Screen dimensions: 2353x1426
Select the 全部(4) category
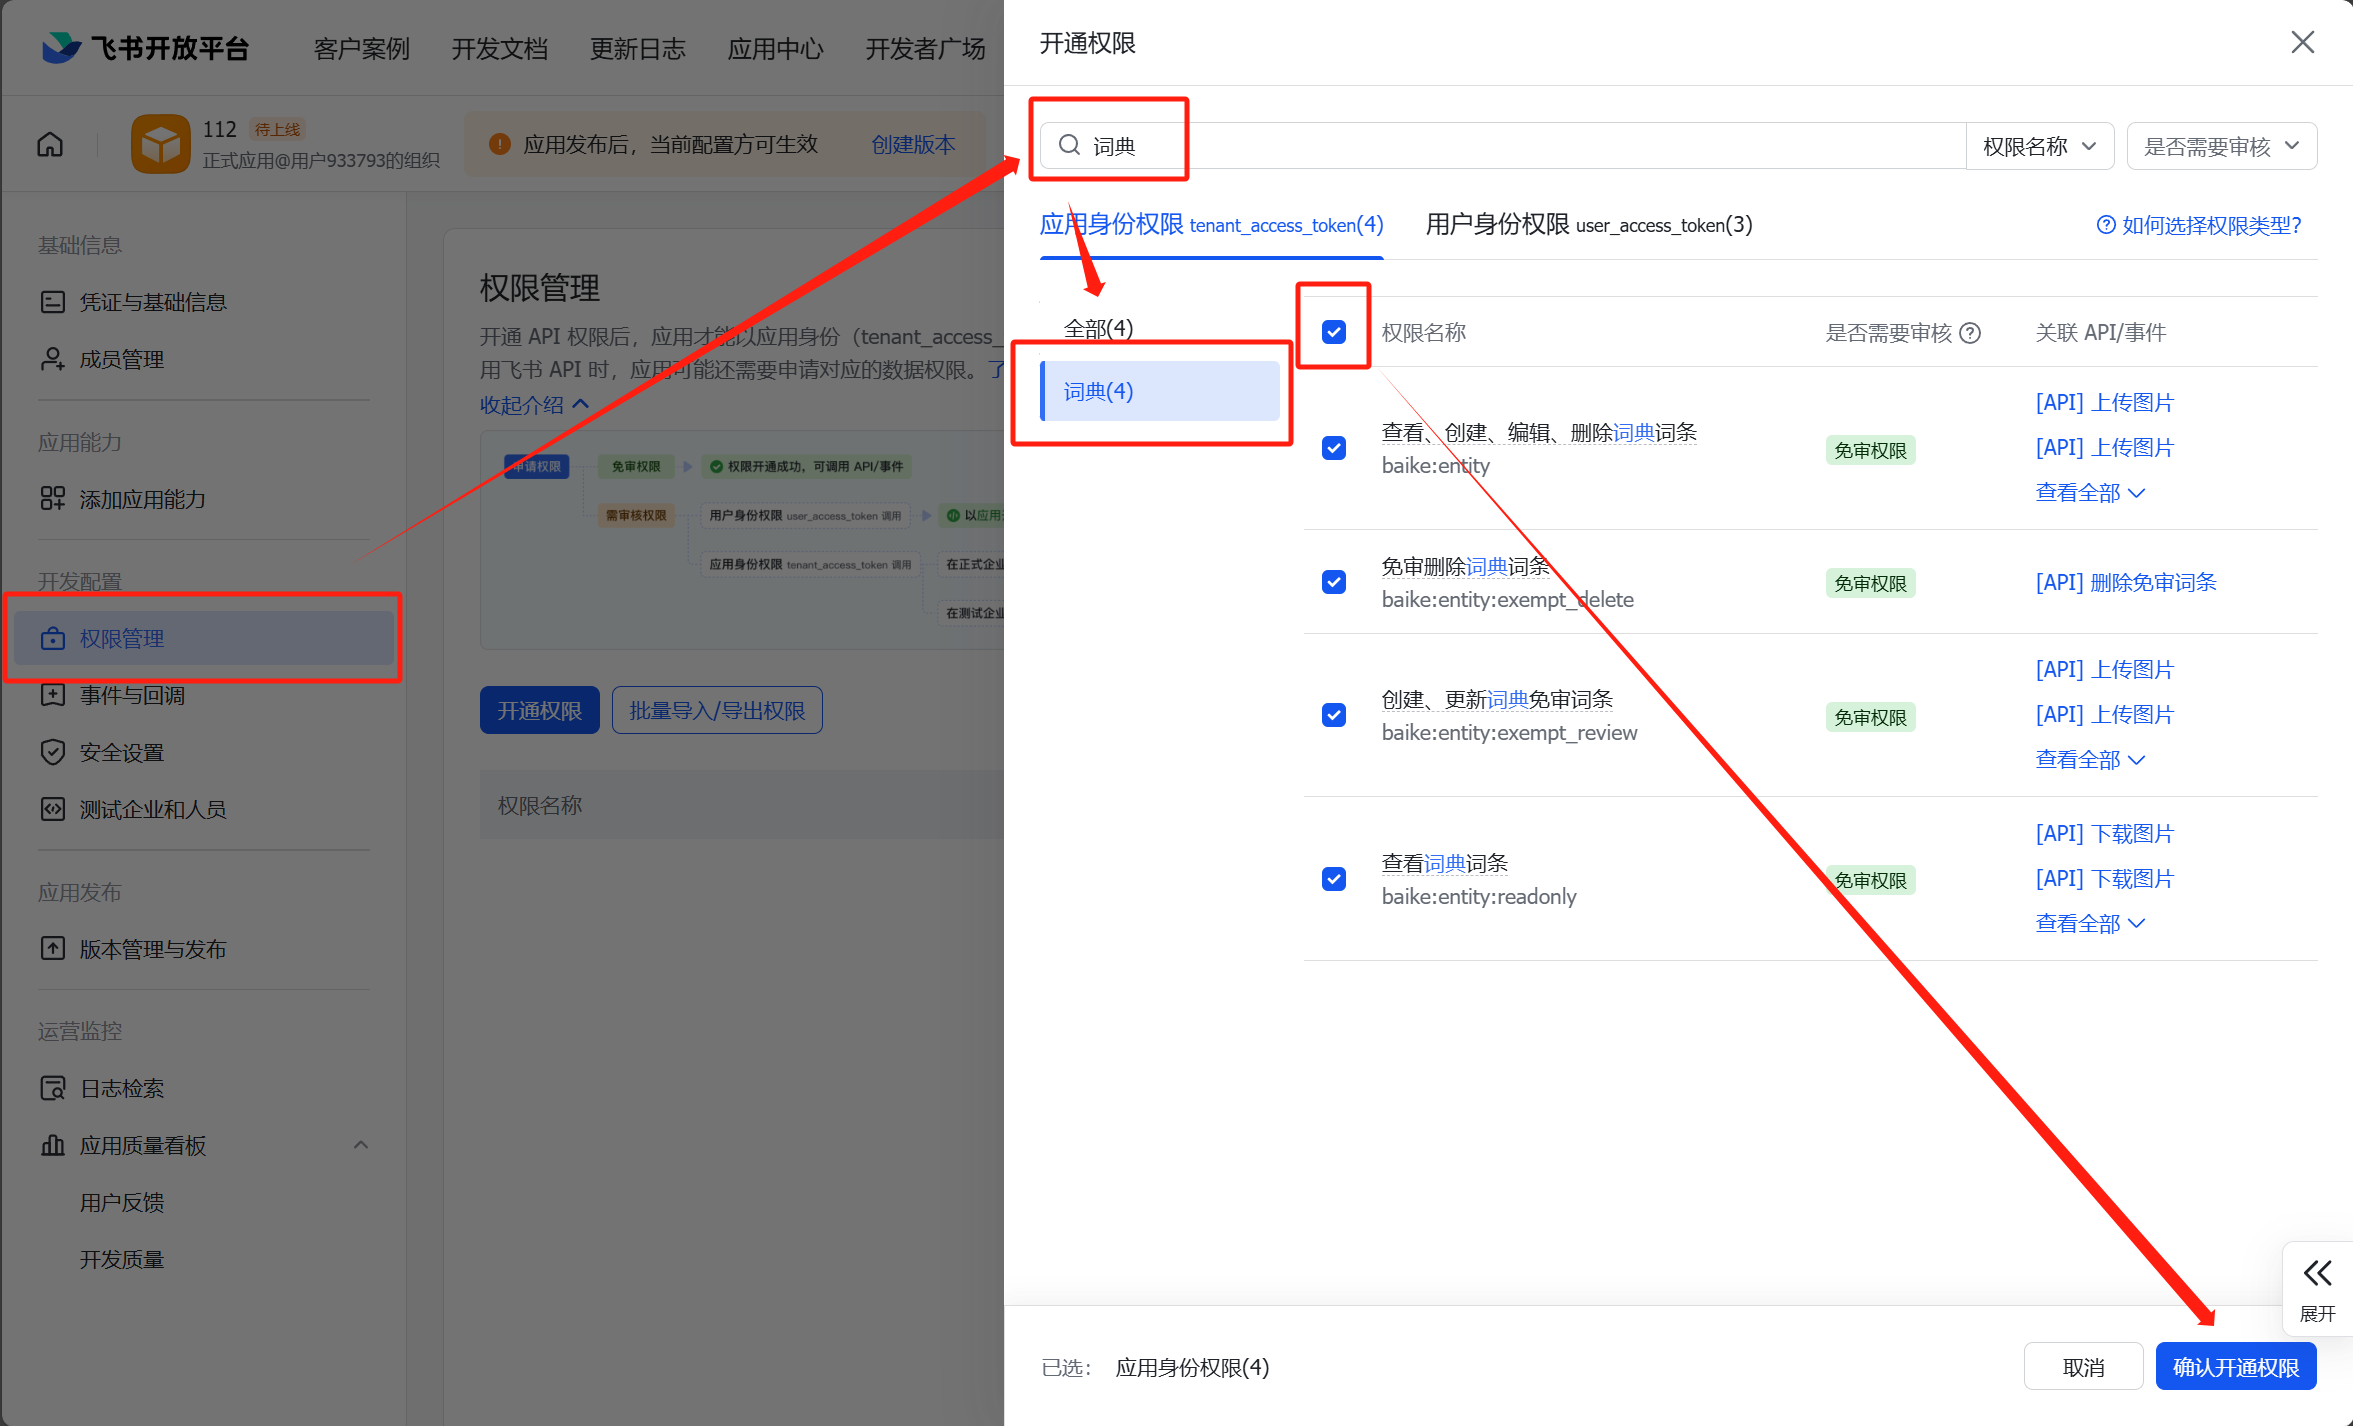tap(1098, 328)
